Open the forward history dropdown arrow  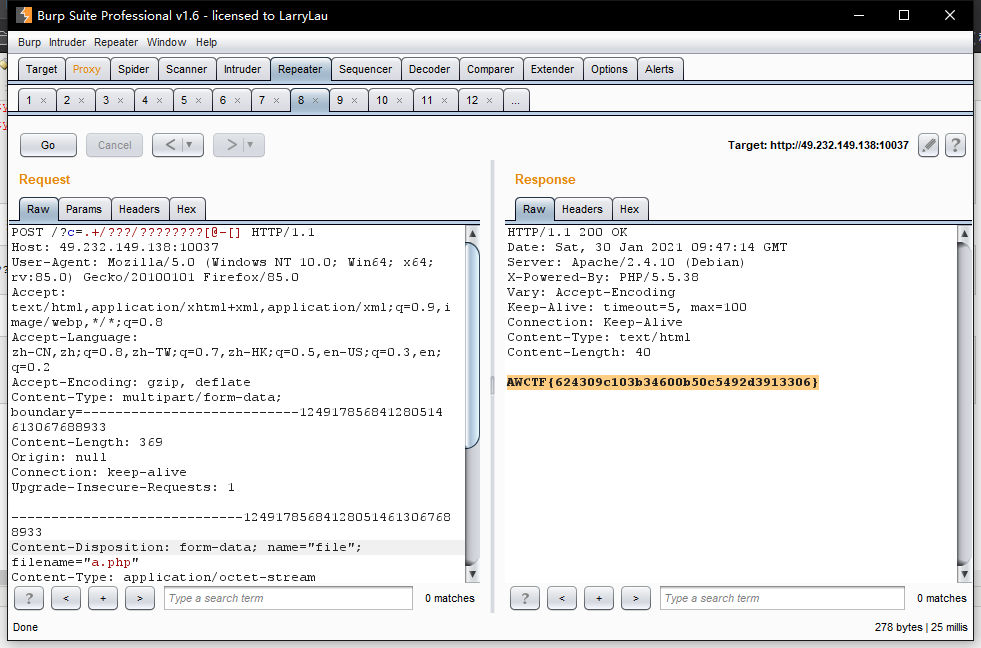251,145
